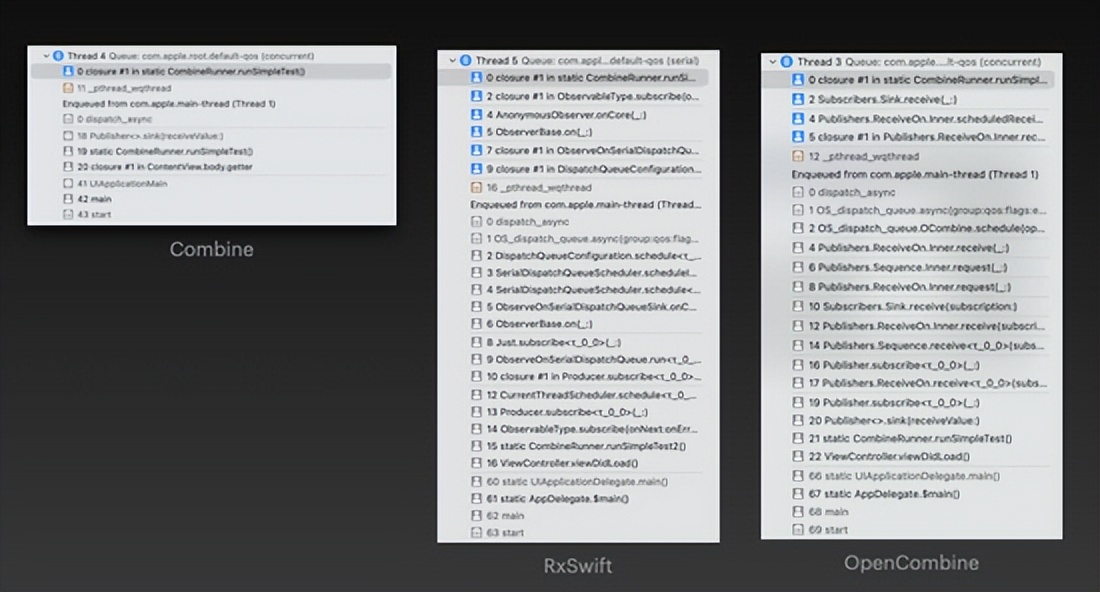Select the '6 ObserverBase.on(_:)' frame

(573, 324)
